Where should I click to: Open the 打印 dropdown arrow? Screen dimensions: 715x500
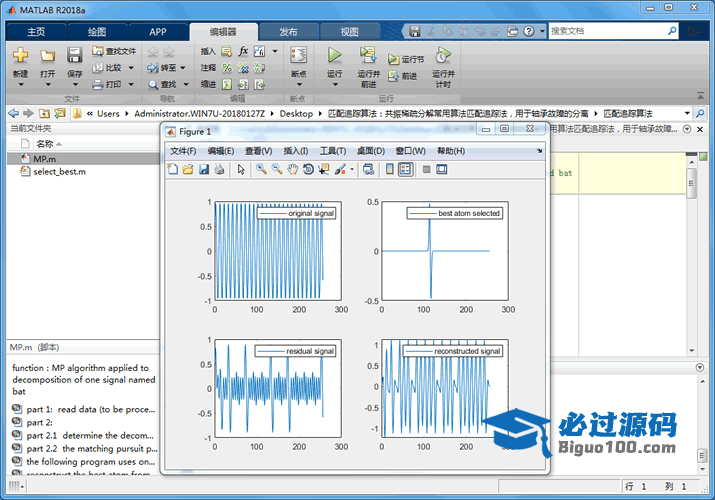(131, 84)
